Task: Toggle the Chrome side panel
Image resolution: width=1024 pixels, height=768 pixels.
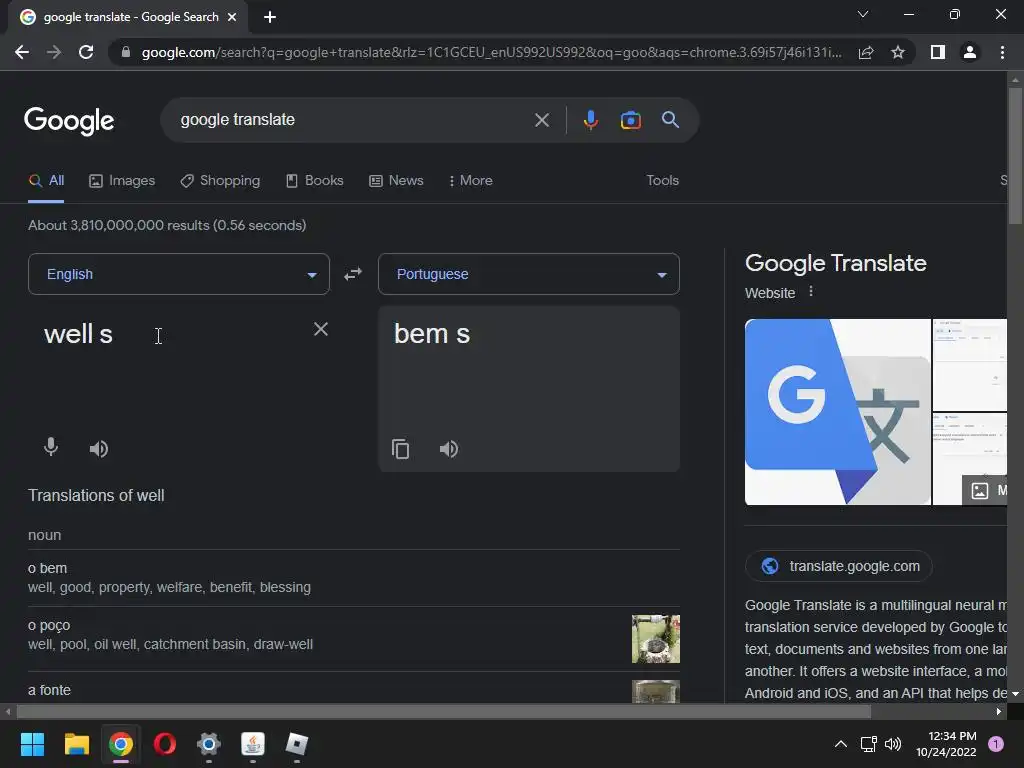Action: click(x=938, y=52)
